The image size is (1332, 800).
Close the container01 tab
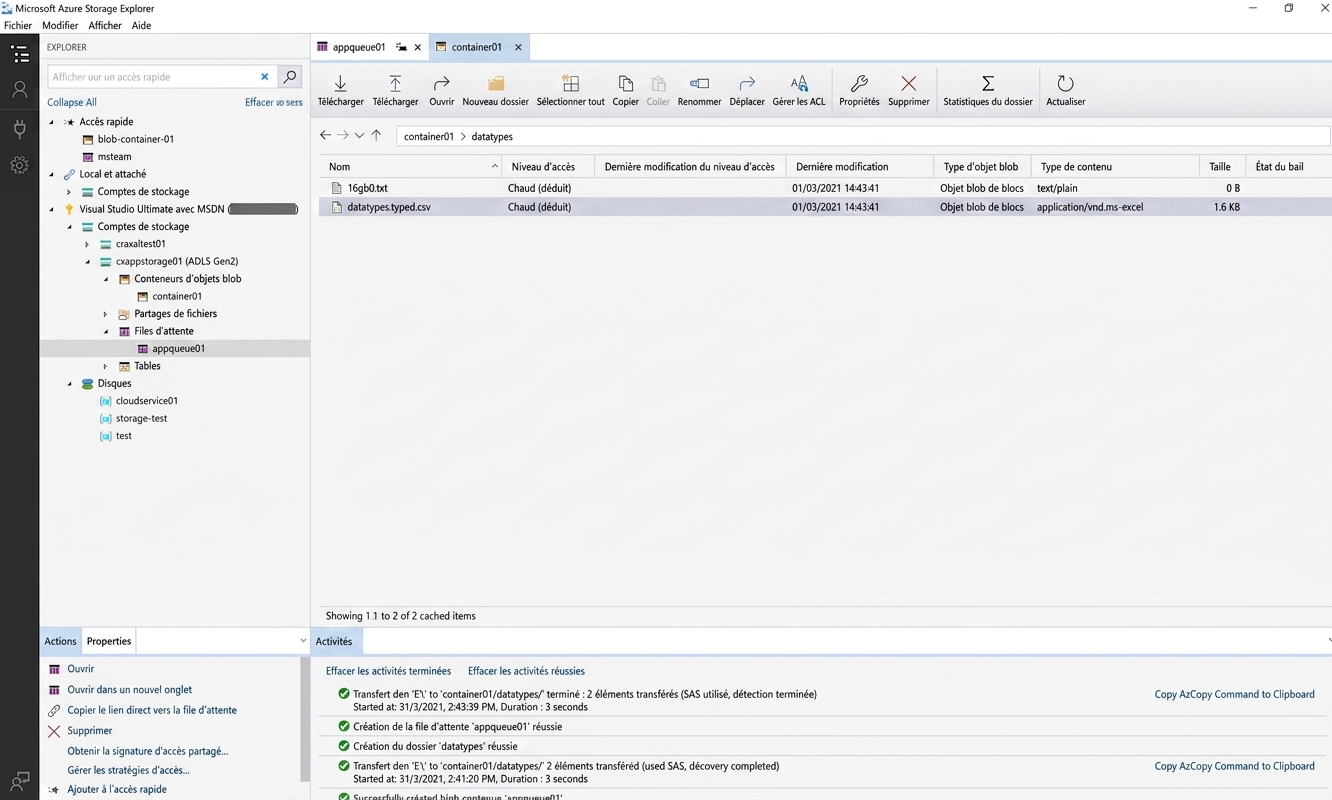point(518,47)
